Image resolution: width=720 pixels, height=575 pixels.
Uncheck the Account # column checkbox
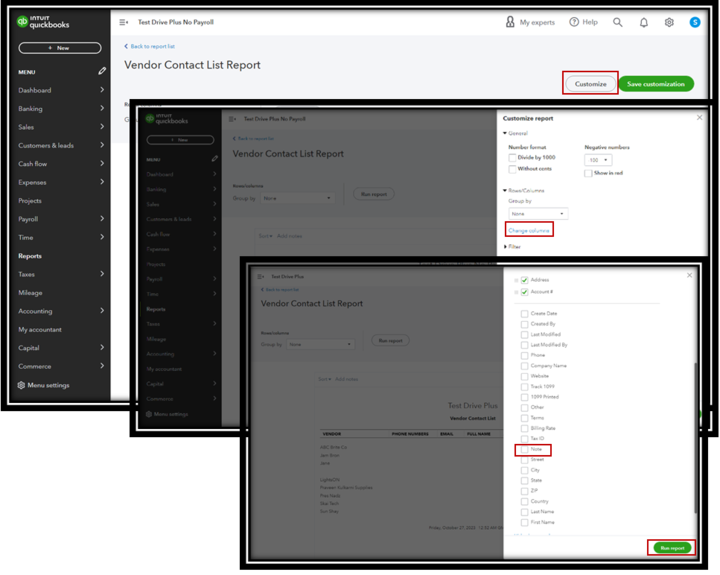[524, 292]
